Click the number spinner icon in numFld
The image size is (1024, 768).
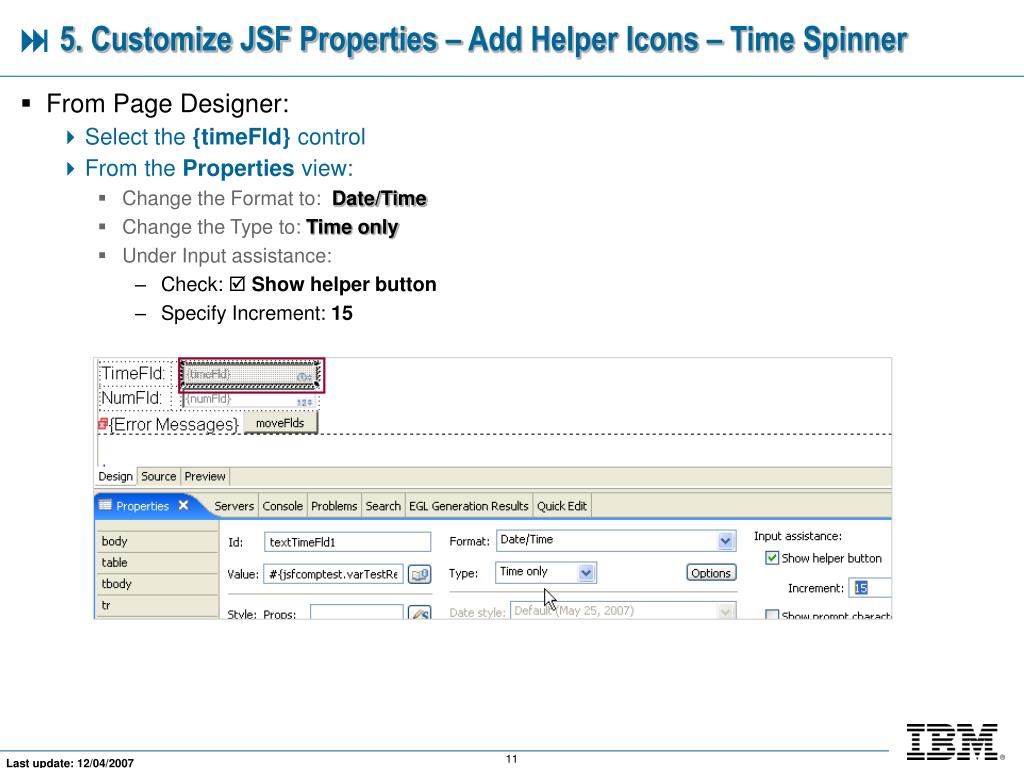pyautogui.click(x=304, y=402)
